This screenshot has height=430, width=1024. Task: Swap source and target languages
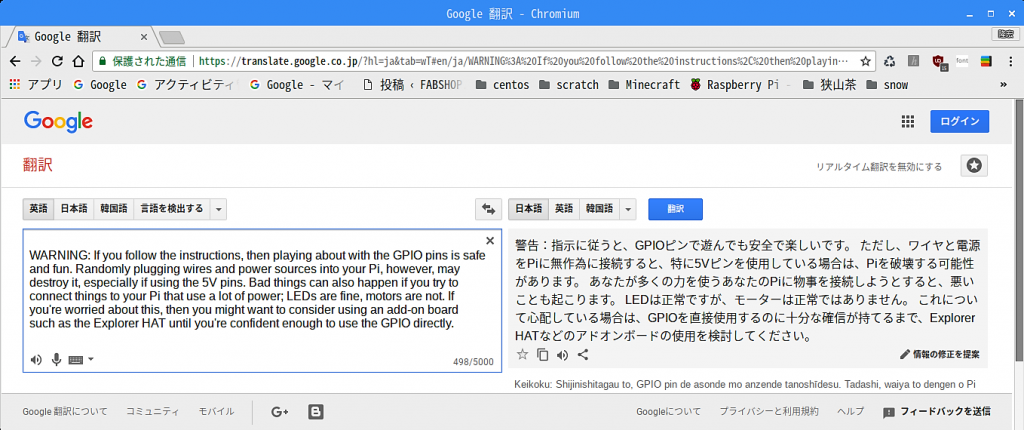click(x=488, y=209)
